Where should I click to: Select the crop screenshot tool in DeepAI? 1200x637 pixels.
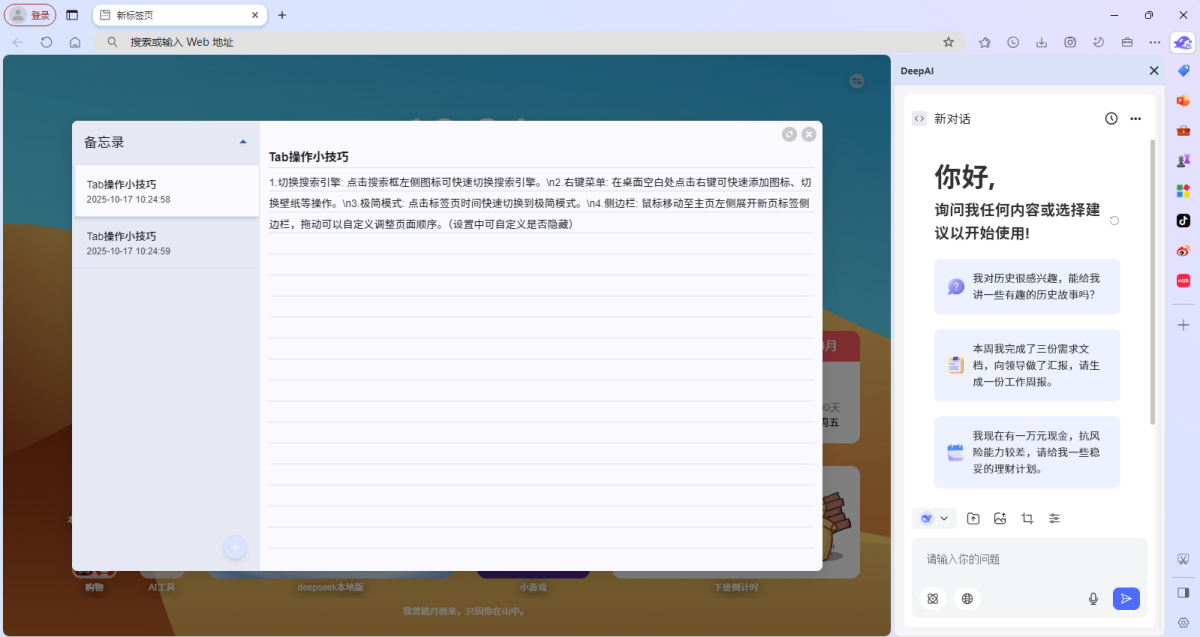pyautogui.click(x=1027, y=519)
